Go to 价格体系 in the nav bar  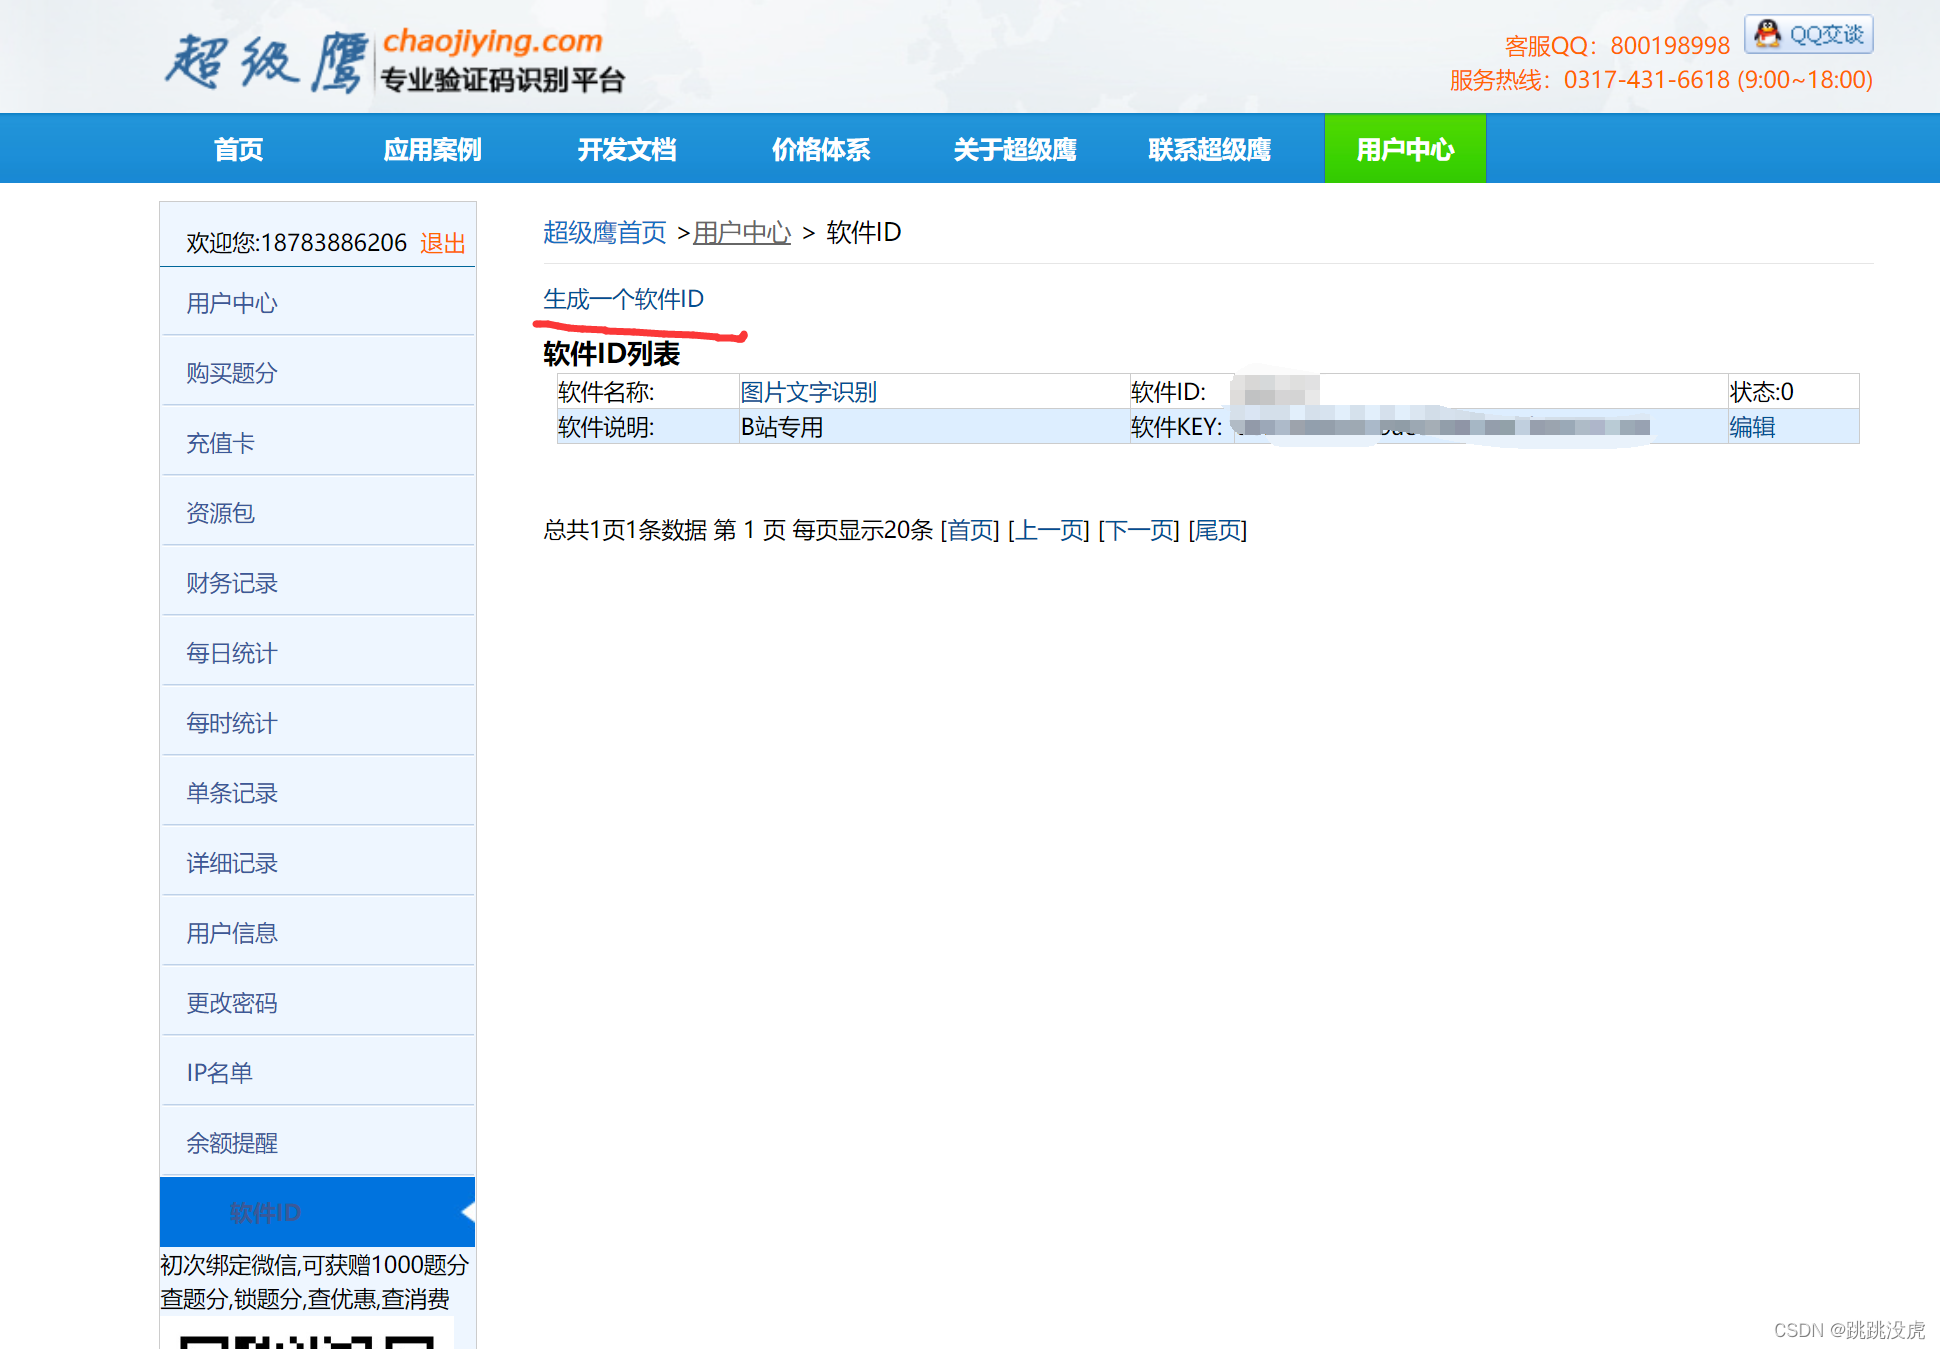click(x=821, y=150)
